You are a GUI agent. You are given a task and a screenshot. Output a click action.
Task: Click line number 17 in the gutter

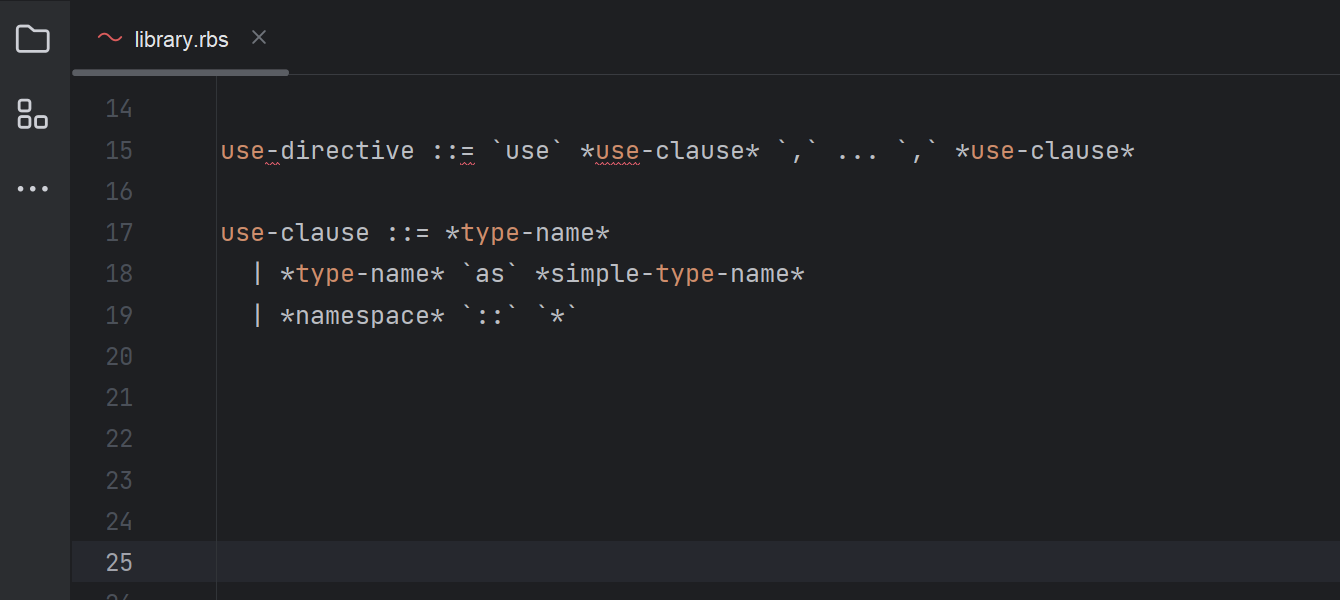click(x=119, y=233)
